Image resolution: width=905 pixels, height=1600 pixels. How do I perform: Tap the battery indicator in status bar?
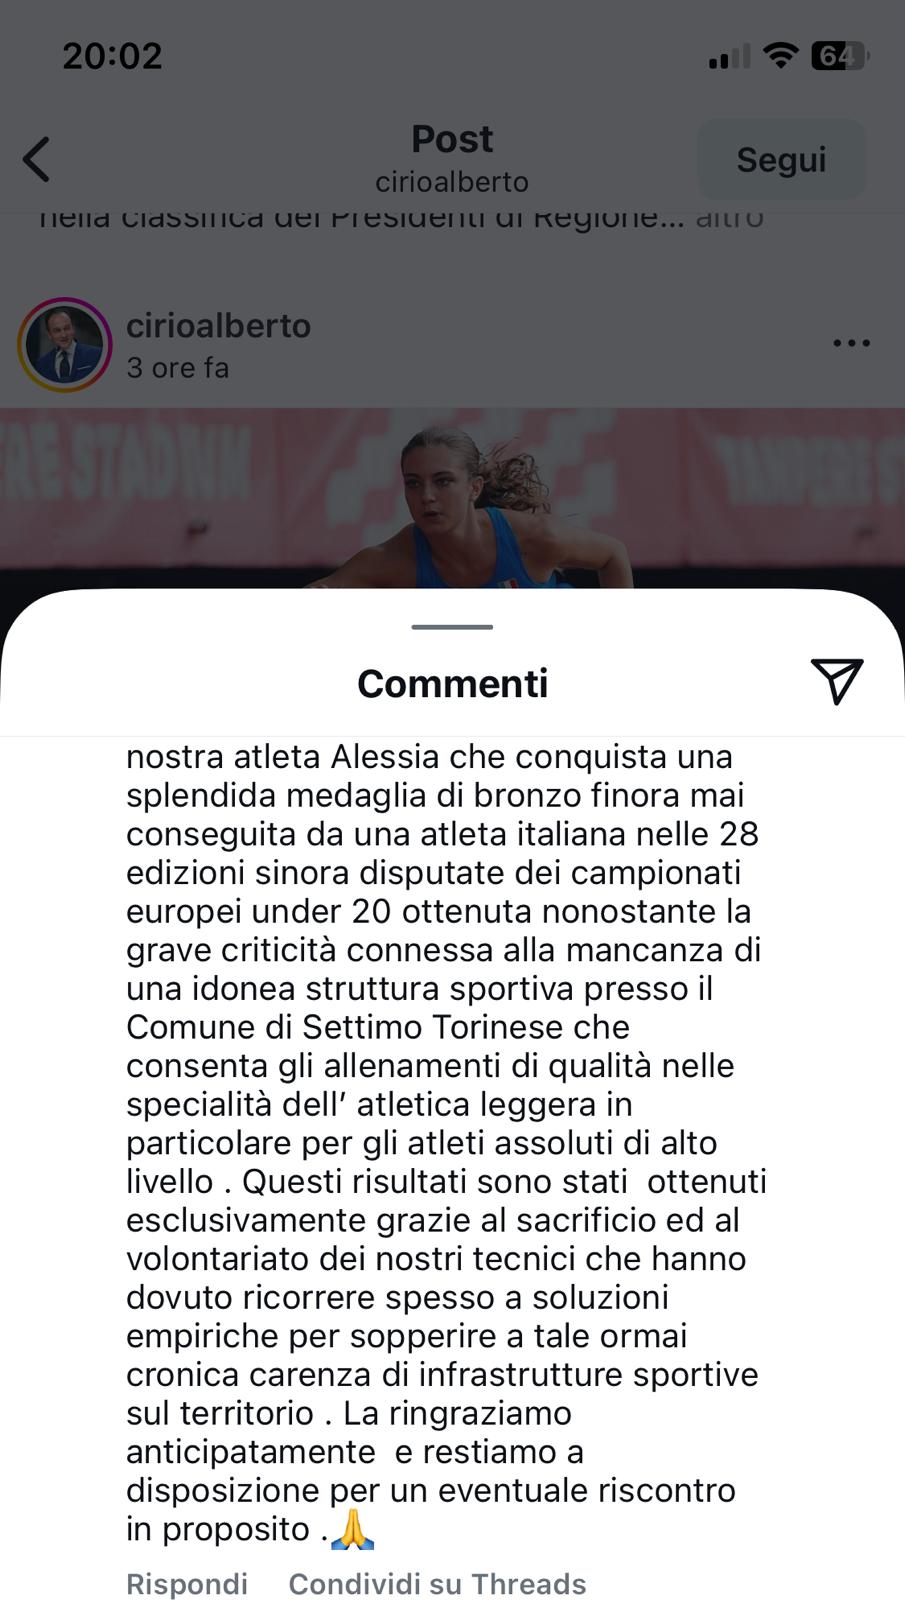(840, 56)
